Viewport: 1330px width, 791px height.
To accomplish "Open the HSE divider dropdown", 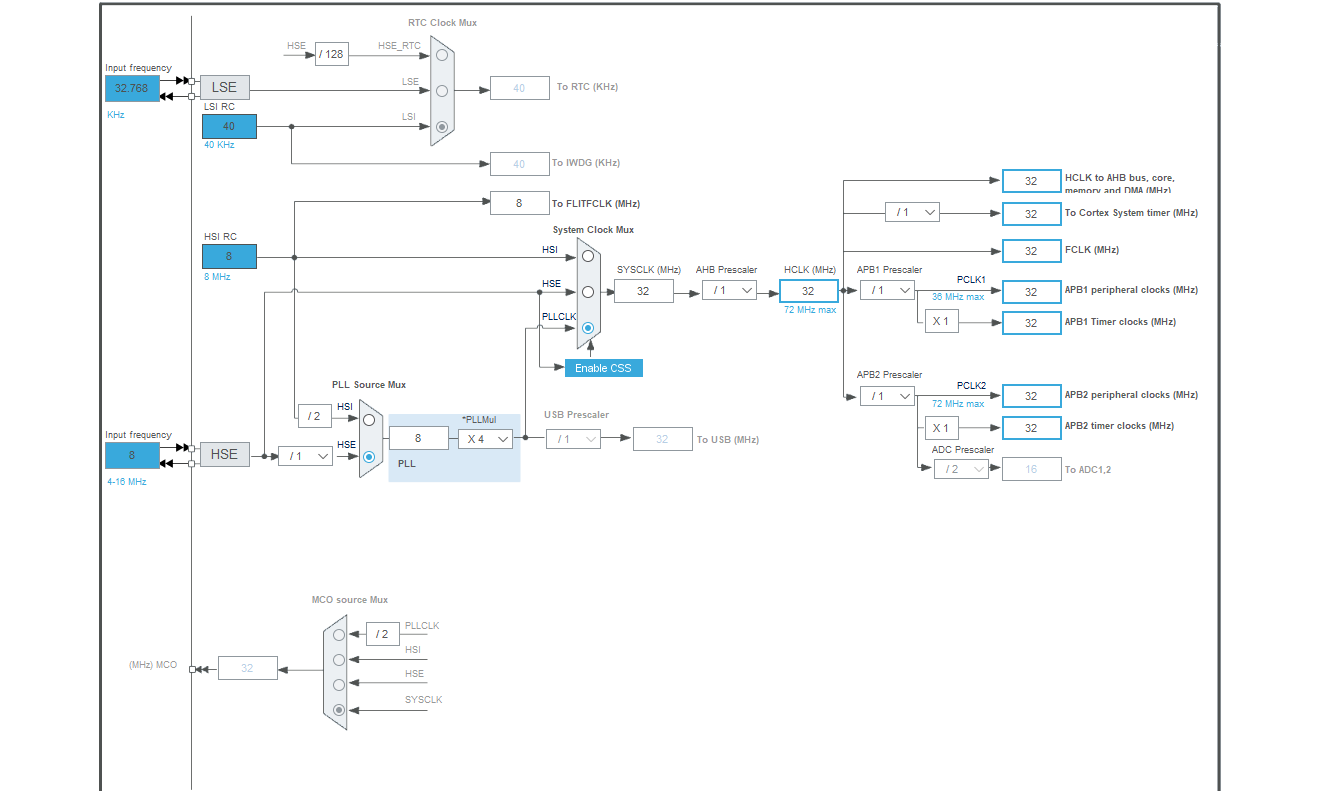I will click(x=305, y=455).
